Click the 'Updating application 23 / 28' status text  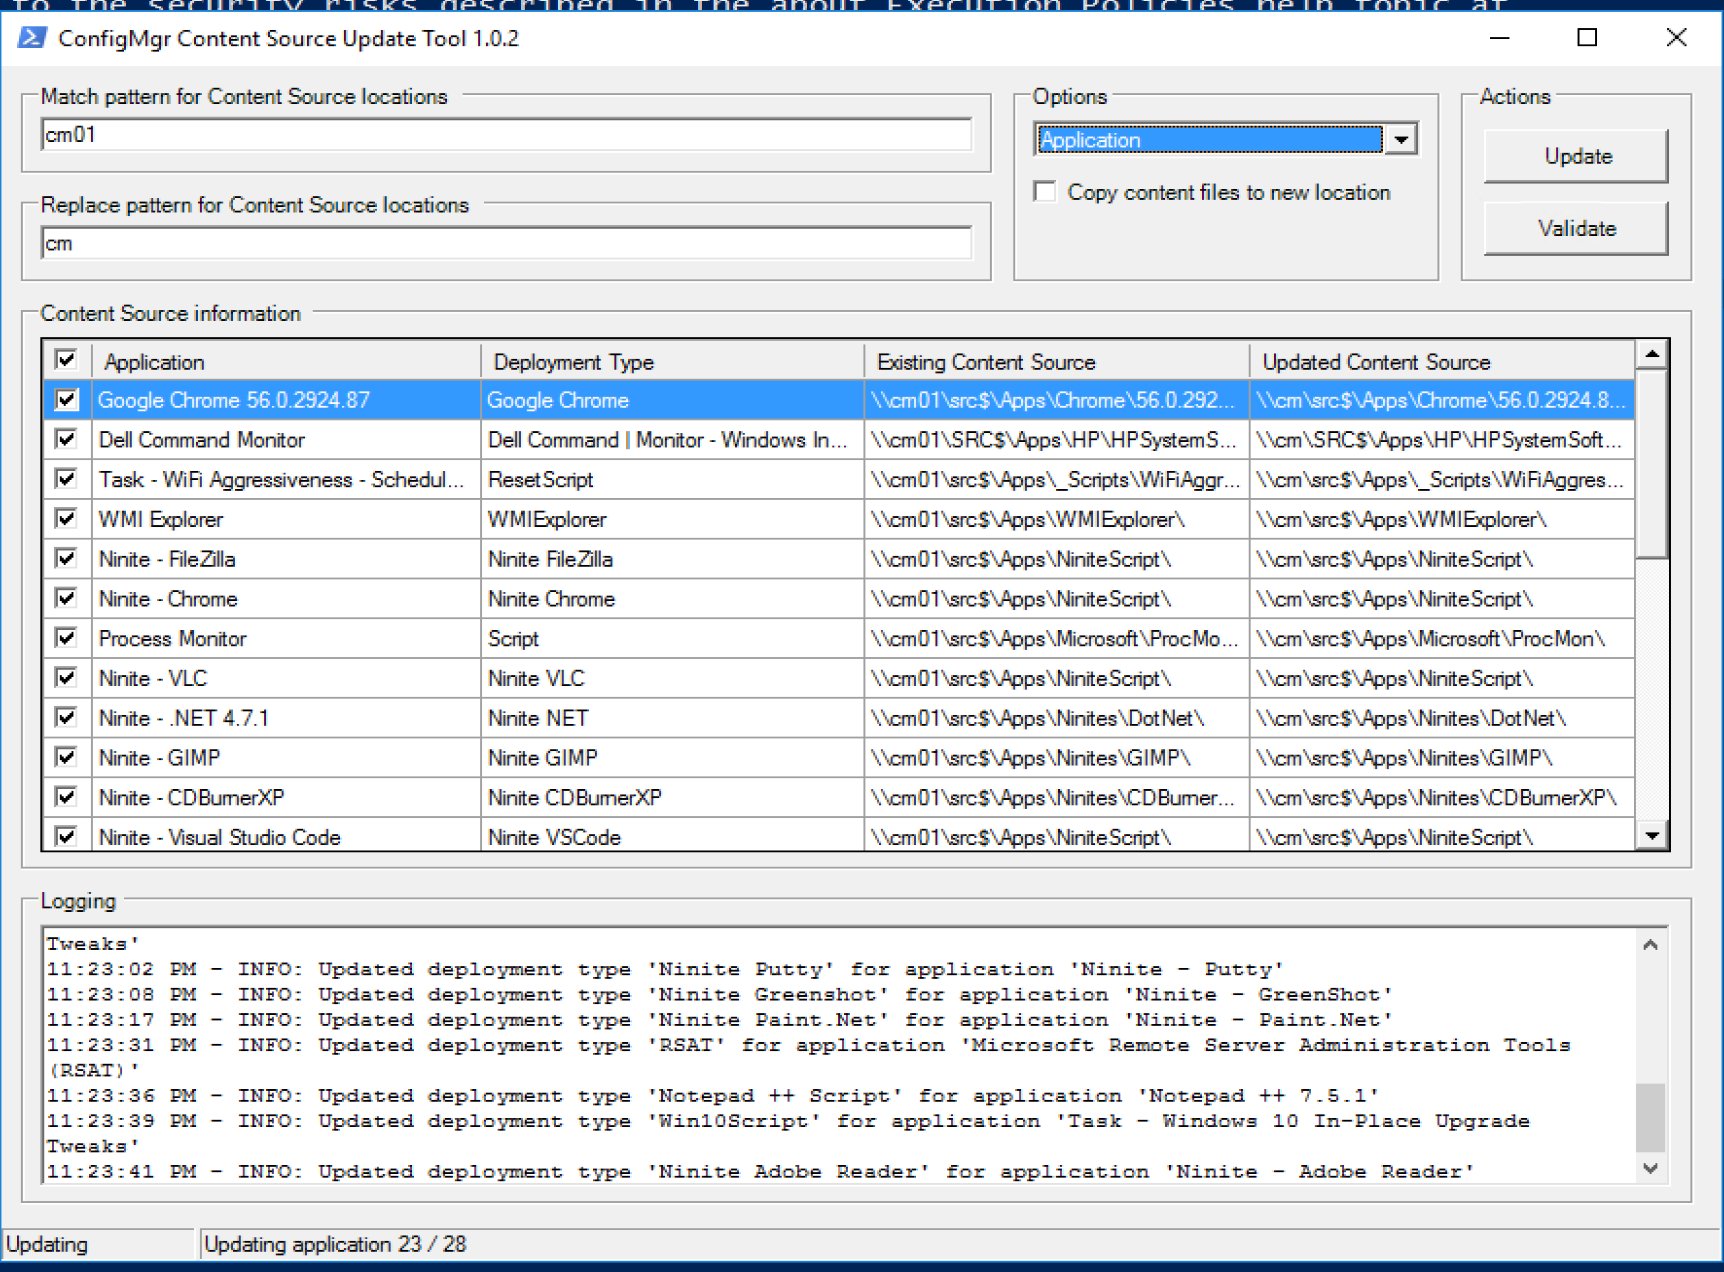click(335, 1244)
